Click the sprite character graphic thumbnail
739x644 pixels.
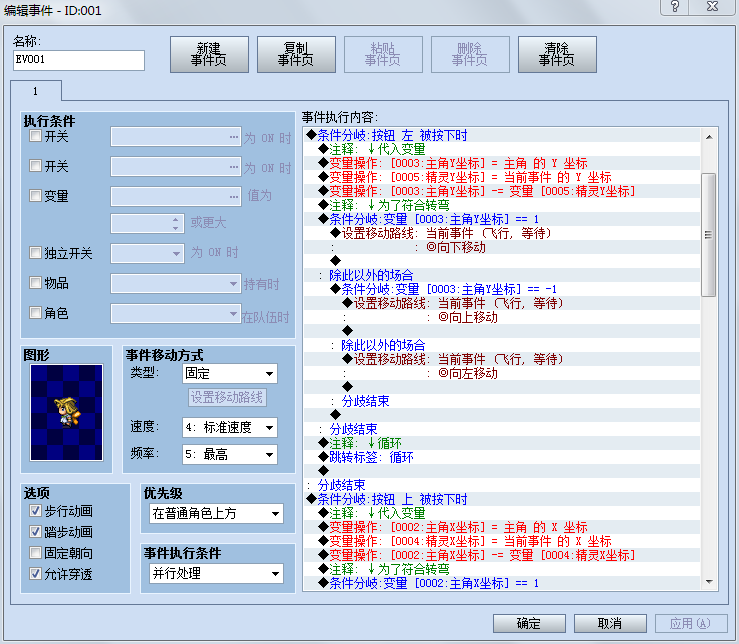[x=66, y=412]
